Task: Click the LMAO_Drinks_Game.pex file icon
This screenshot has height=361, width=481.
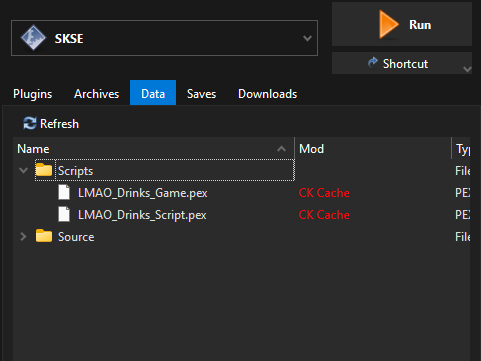Action: point(64,192)
